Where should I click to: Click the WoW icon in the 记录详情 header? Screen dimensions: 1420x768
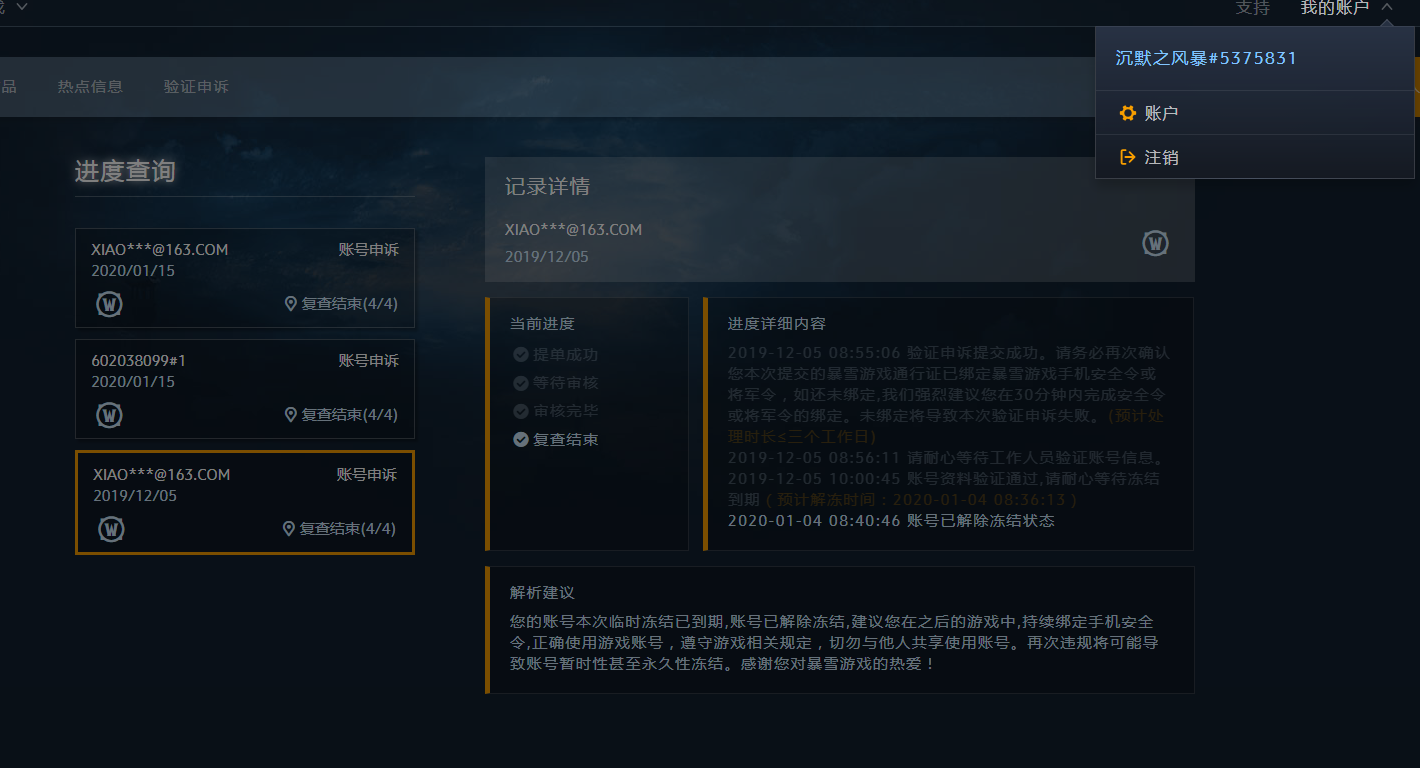[1155, 243]
